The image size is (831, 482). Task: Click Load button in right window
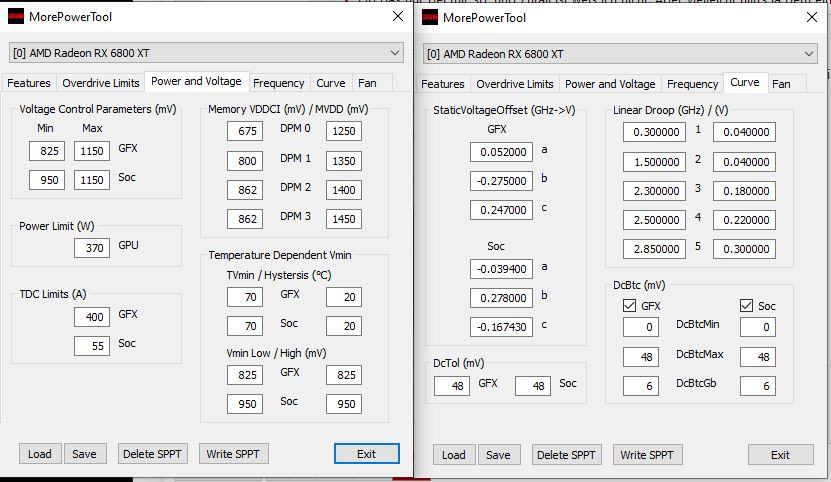point(454,455)
